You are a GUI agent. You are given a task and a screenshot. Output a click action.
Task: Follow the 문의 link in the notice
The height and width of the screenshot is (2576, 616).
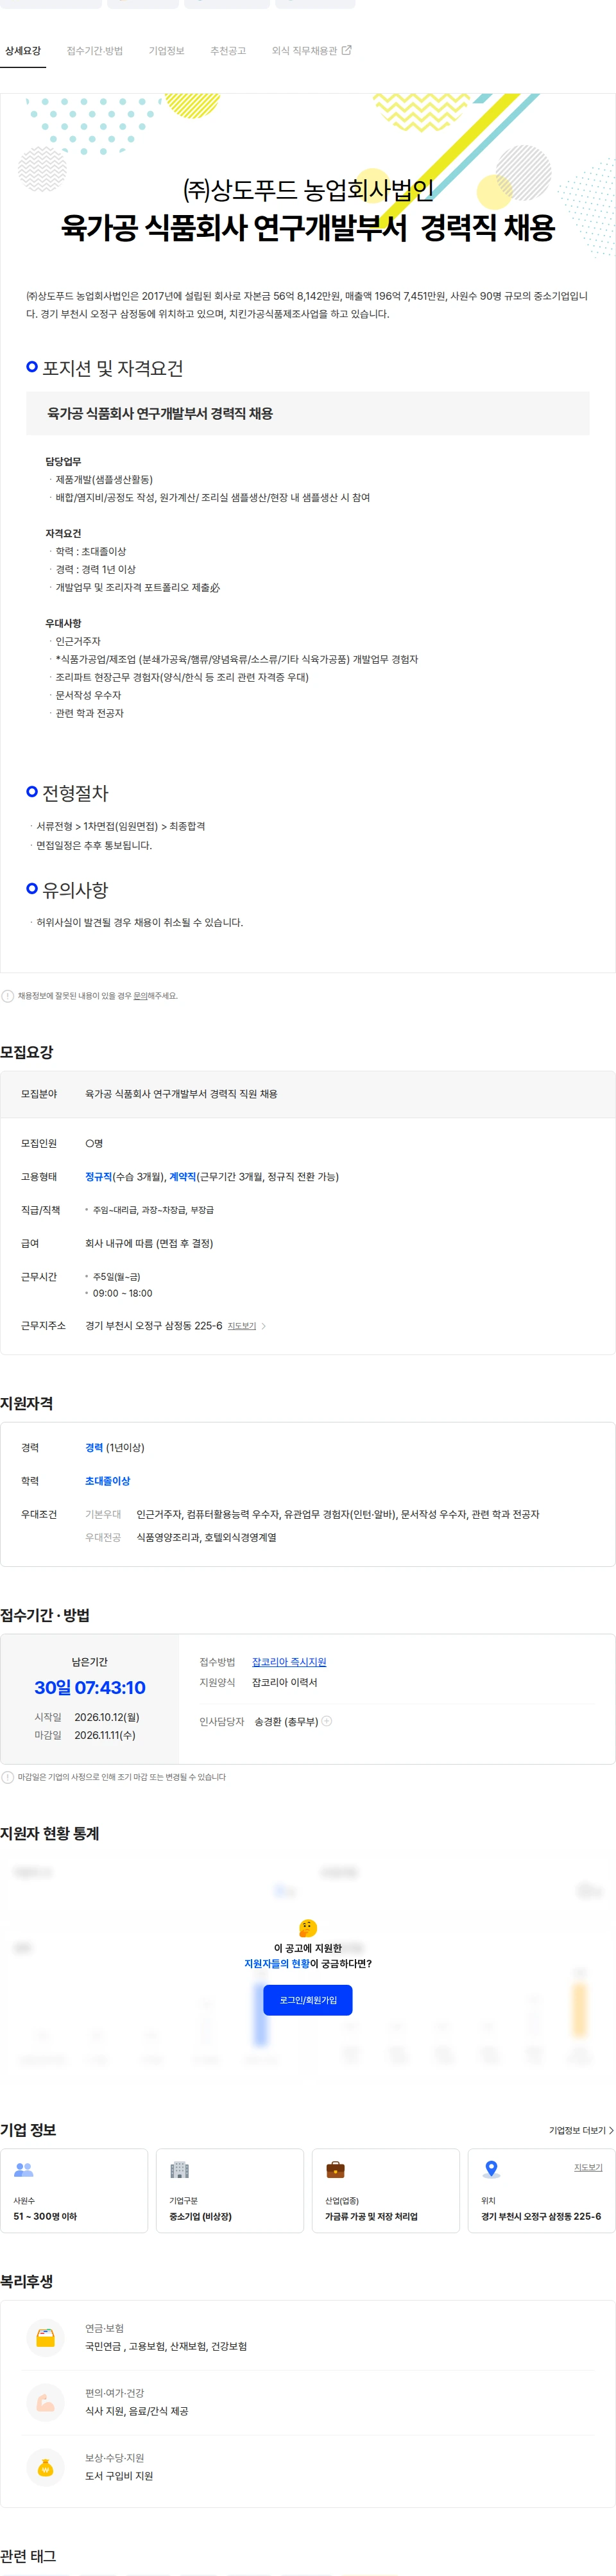140,996
